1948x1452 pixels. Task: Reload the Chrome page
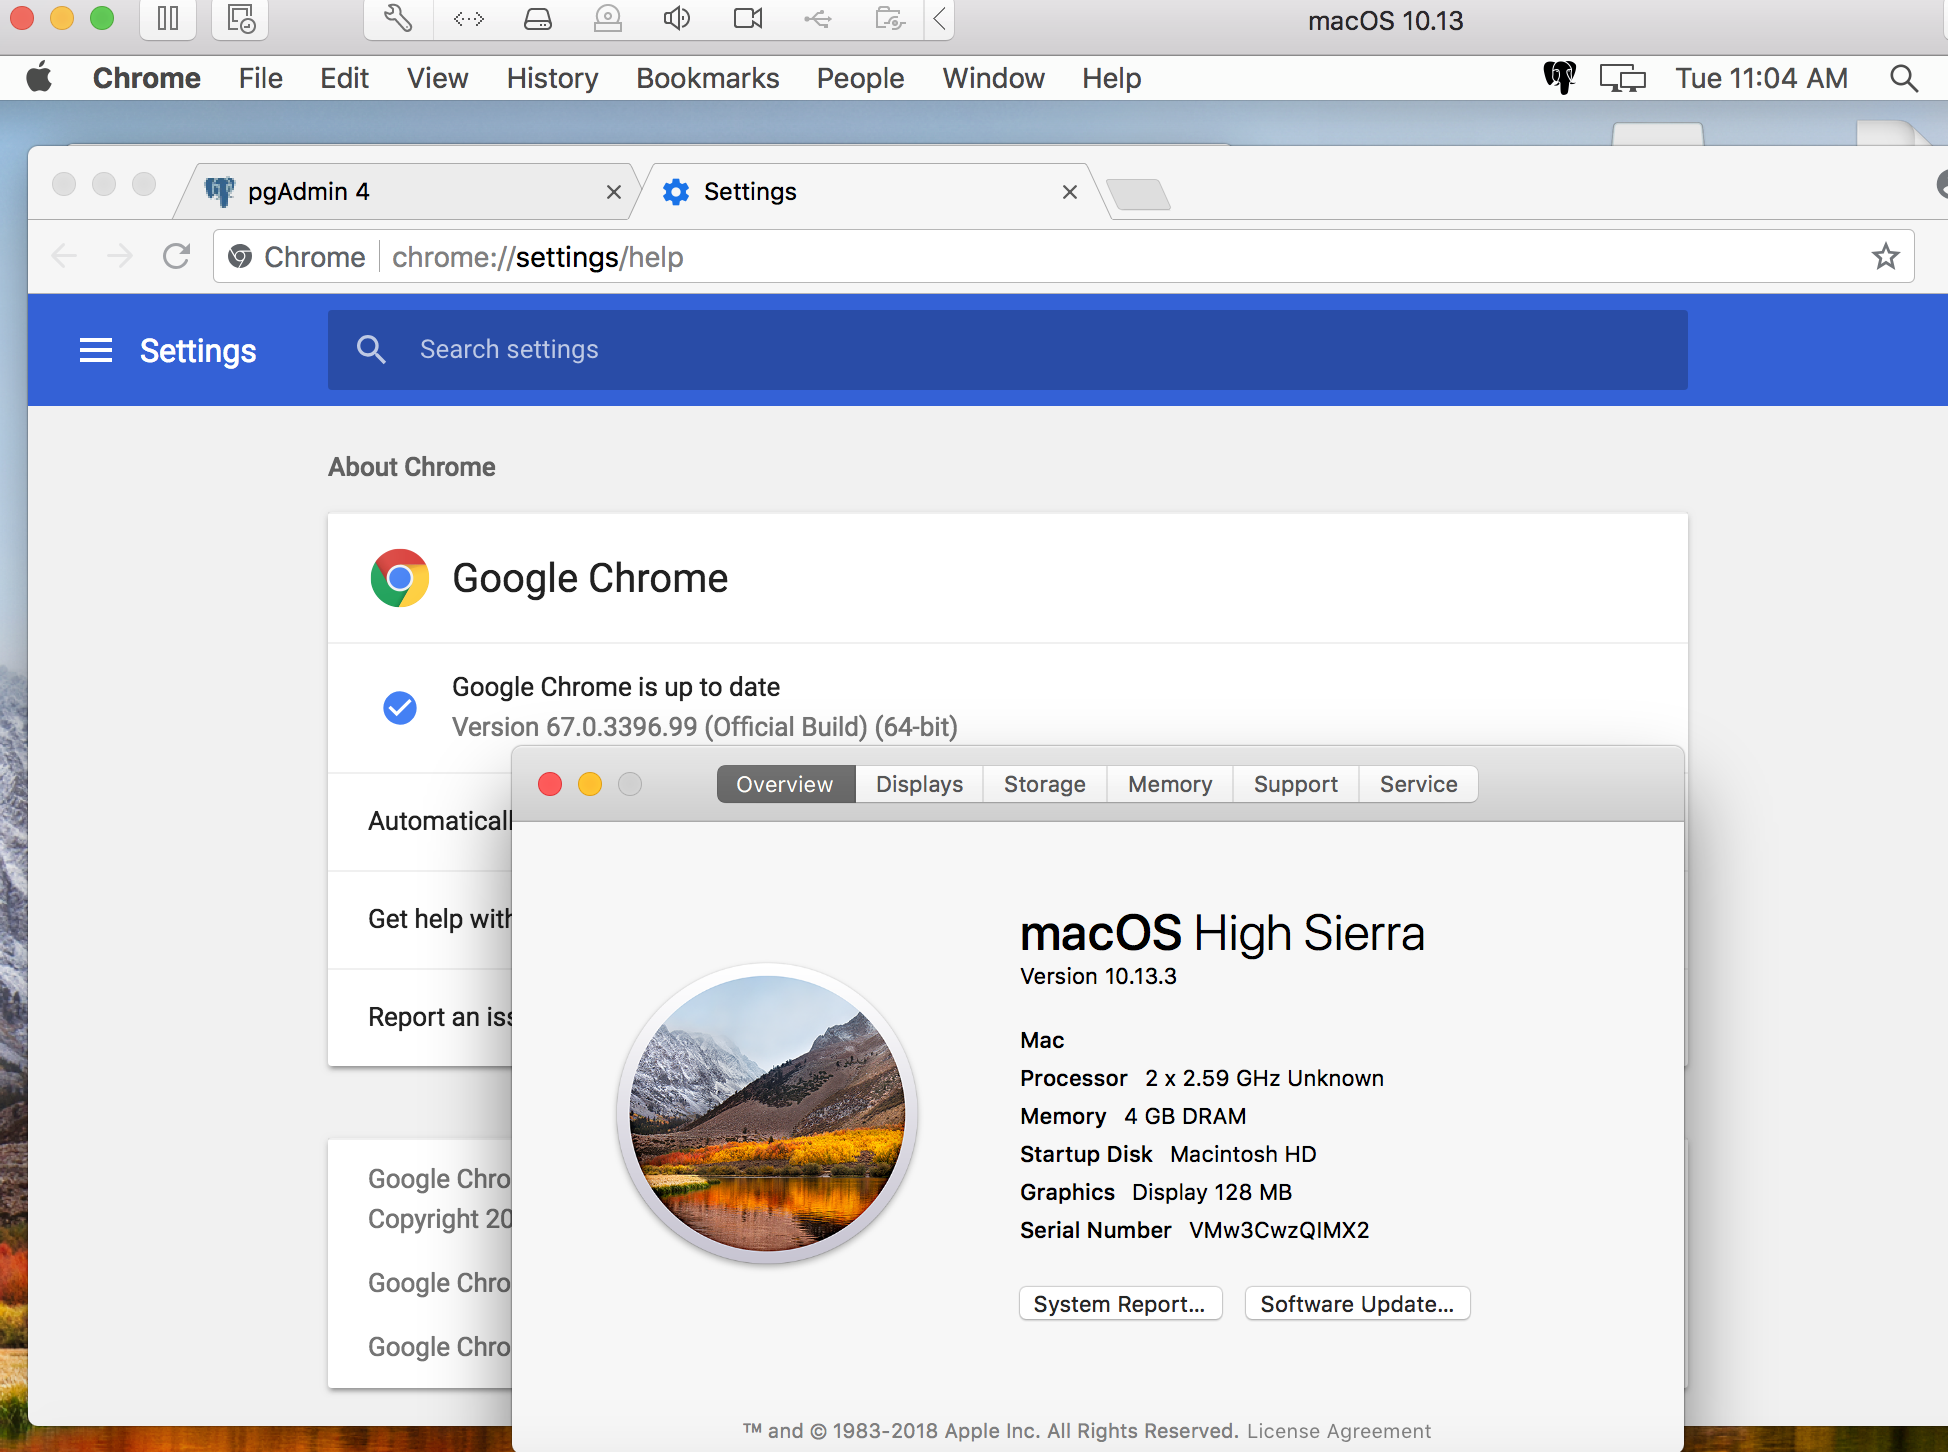click(x=177, y=257)
